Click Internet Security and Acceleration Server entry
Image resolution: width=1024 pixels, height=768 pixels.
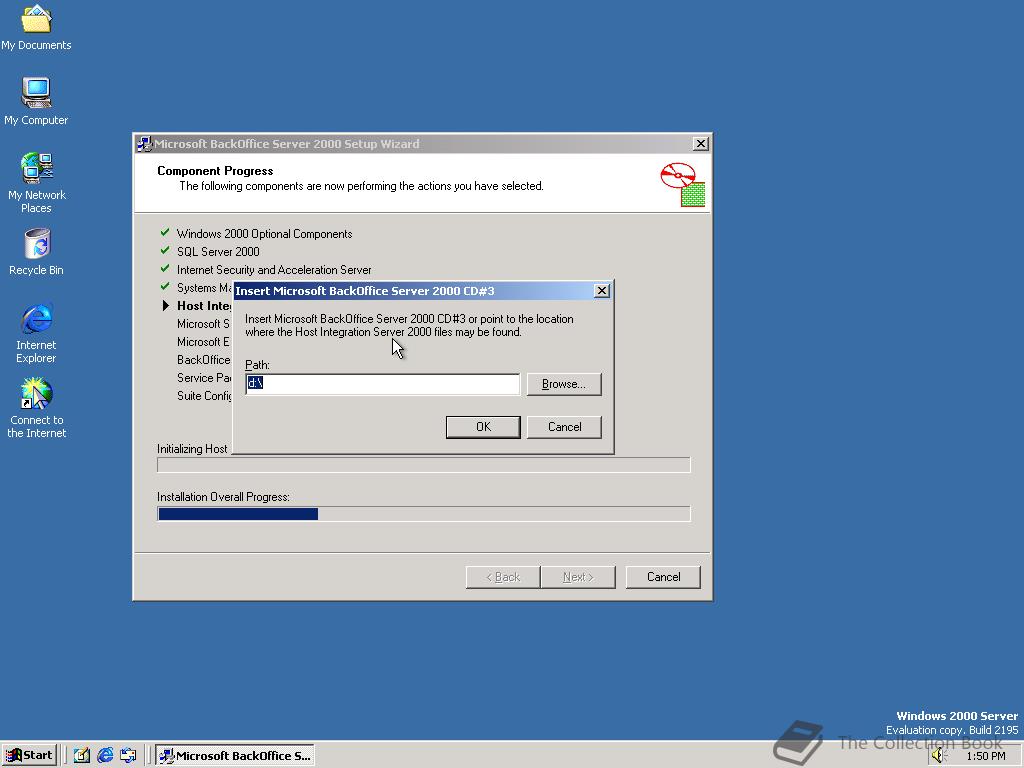pos(274,270)
